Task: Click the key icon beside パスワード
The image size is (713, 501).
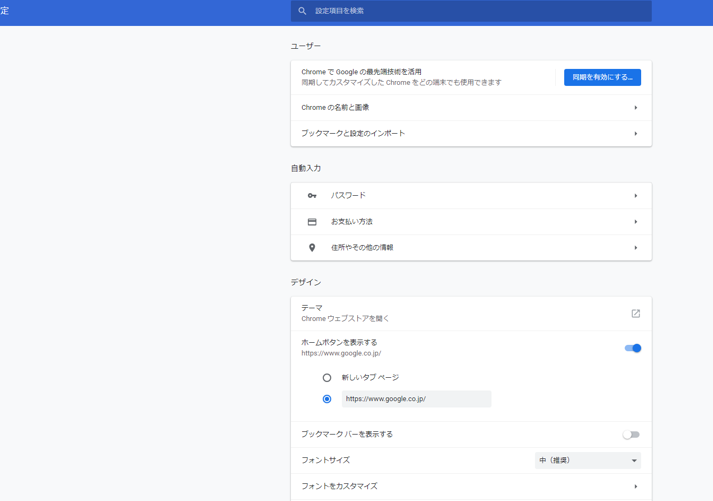Action: [312, 195]
